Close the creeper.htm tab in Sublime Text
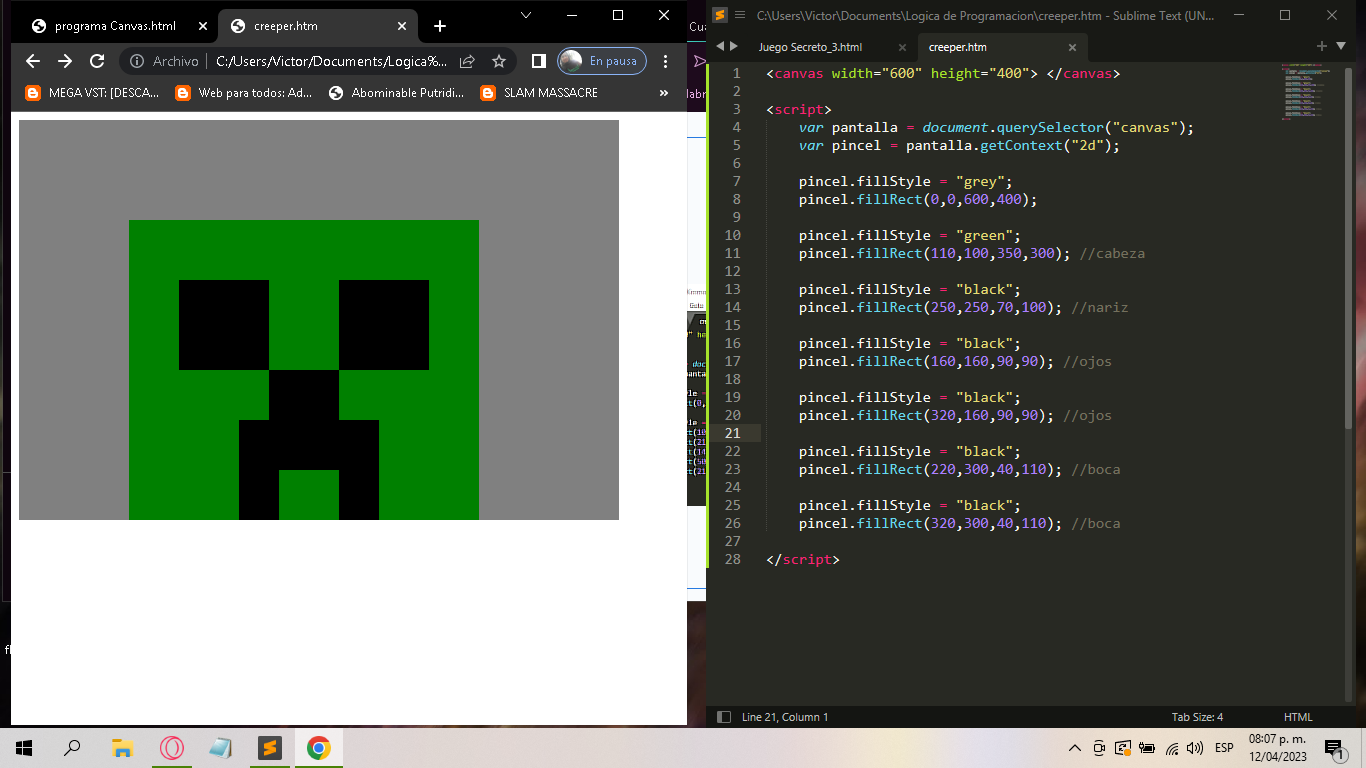 pyautogui.click(x=1072, y=47)
